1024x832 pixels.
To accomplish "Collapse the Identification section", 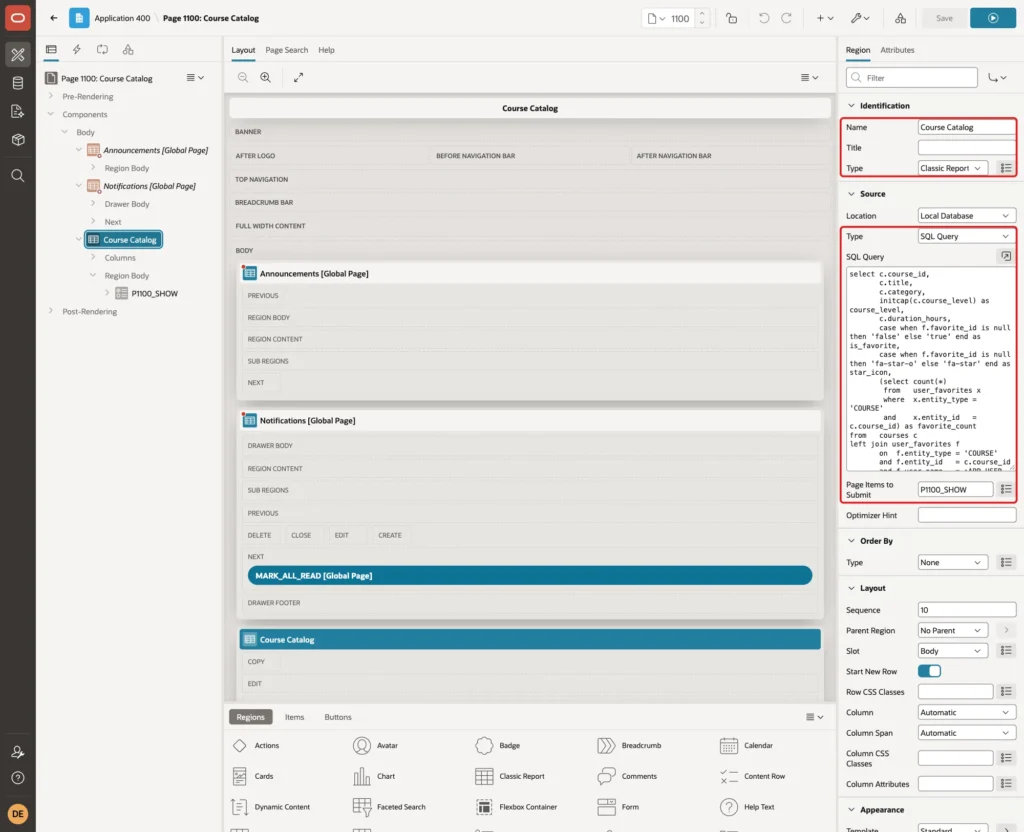I will coord(851,106).
